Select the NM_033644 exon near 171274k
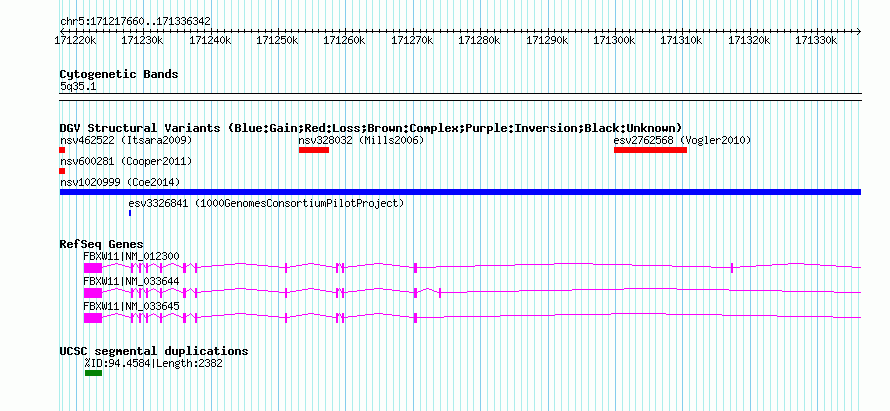This screenshot has height=411, width=890. (440, 292)
